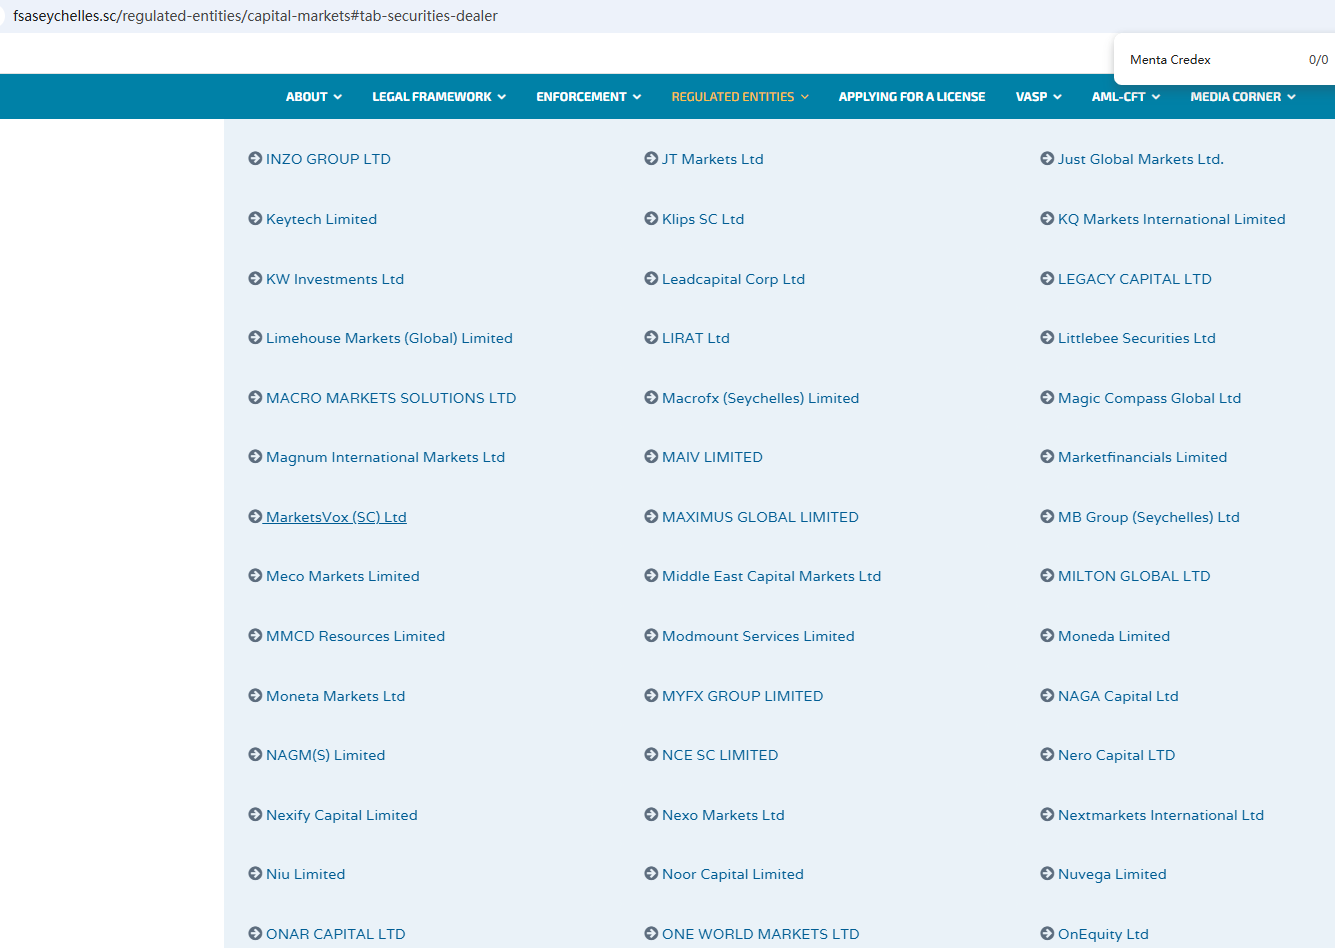
Task: Go to APPLYING FOR A LICENSE page
Action: tap(912, 97)
